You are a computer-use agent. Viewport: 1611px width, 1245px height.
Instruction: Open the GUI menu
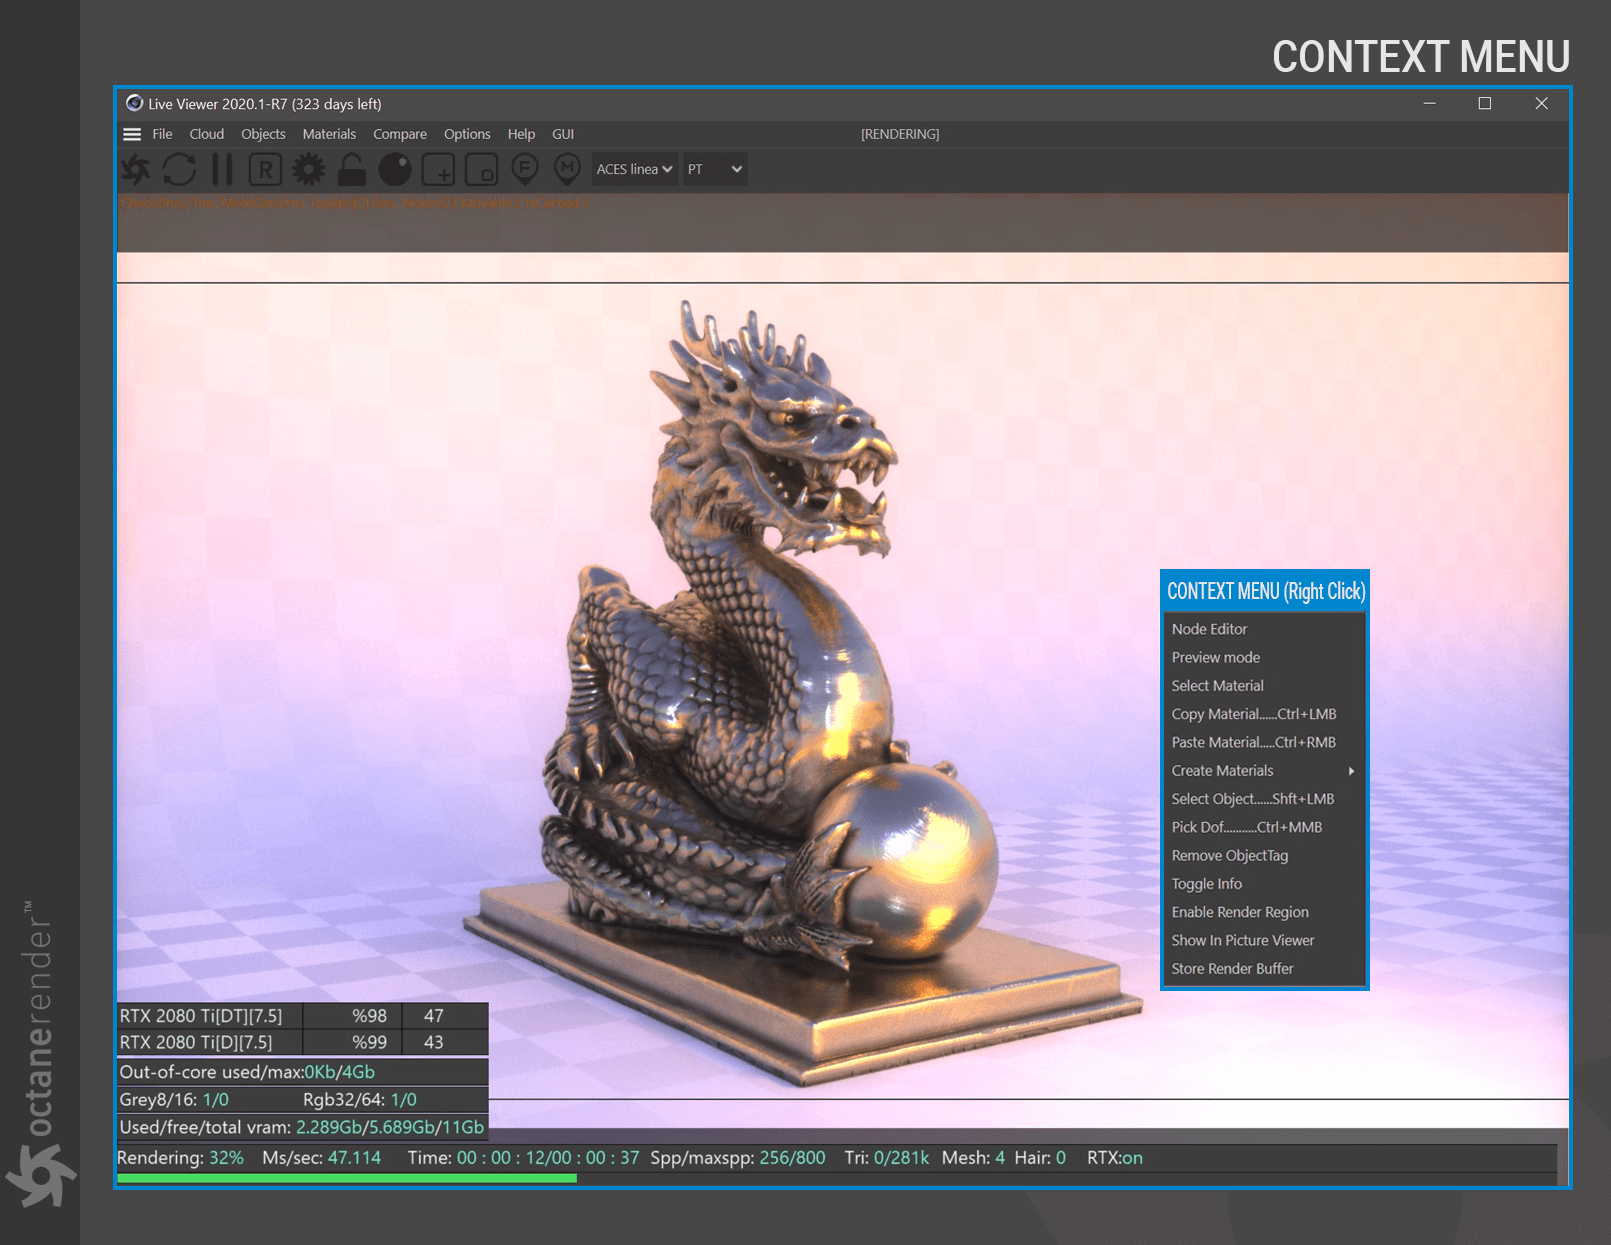pos(563,134)
